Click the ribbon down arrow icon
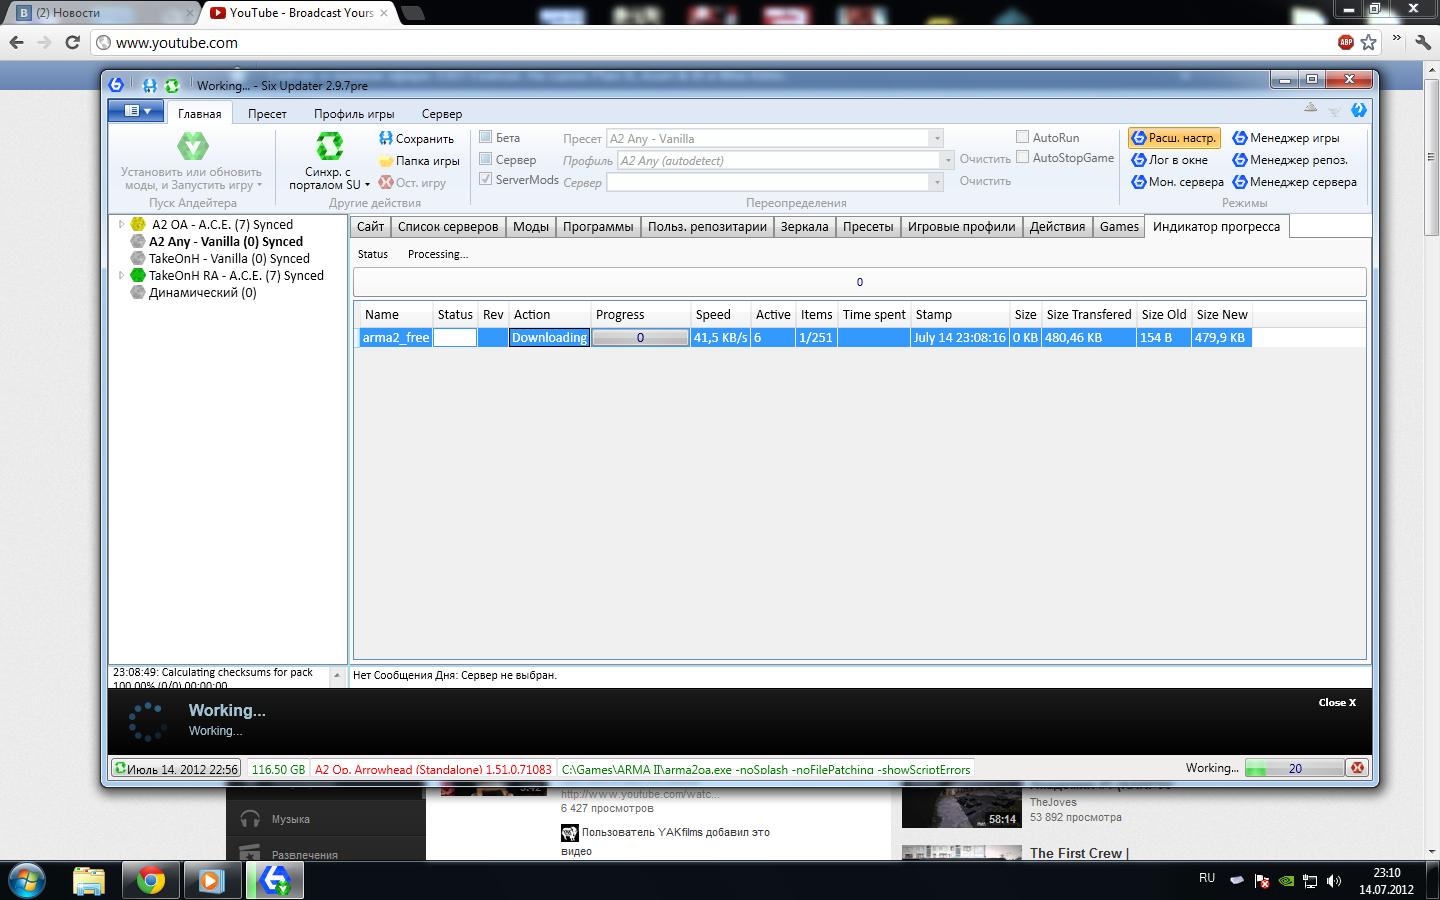 (x=1334, y=111)
